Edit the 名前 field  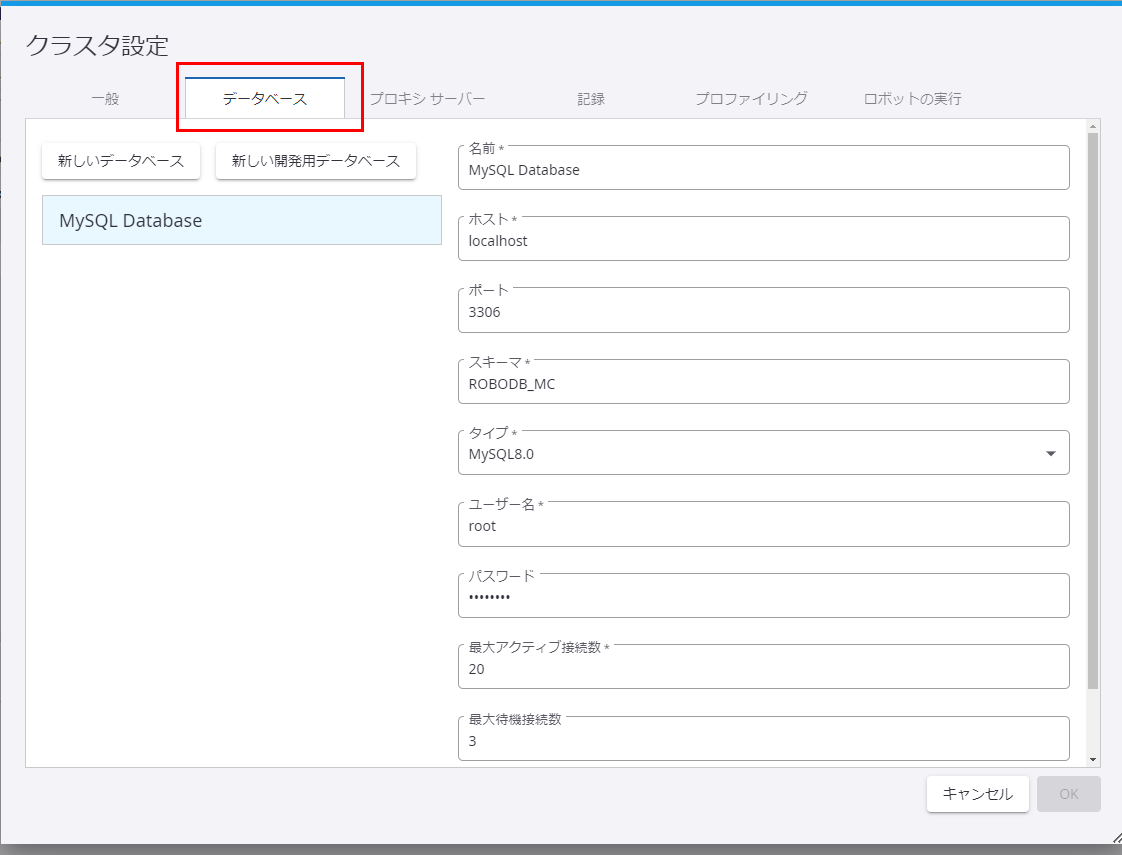(764, 168)
